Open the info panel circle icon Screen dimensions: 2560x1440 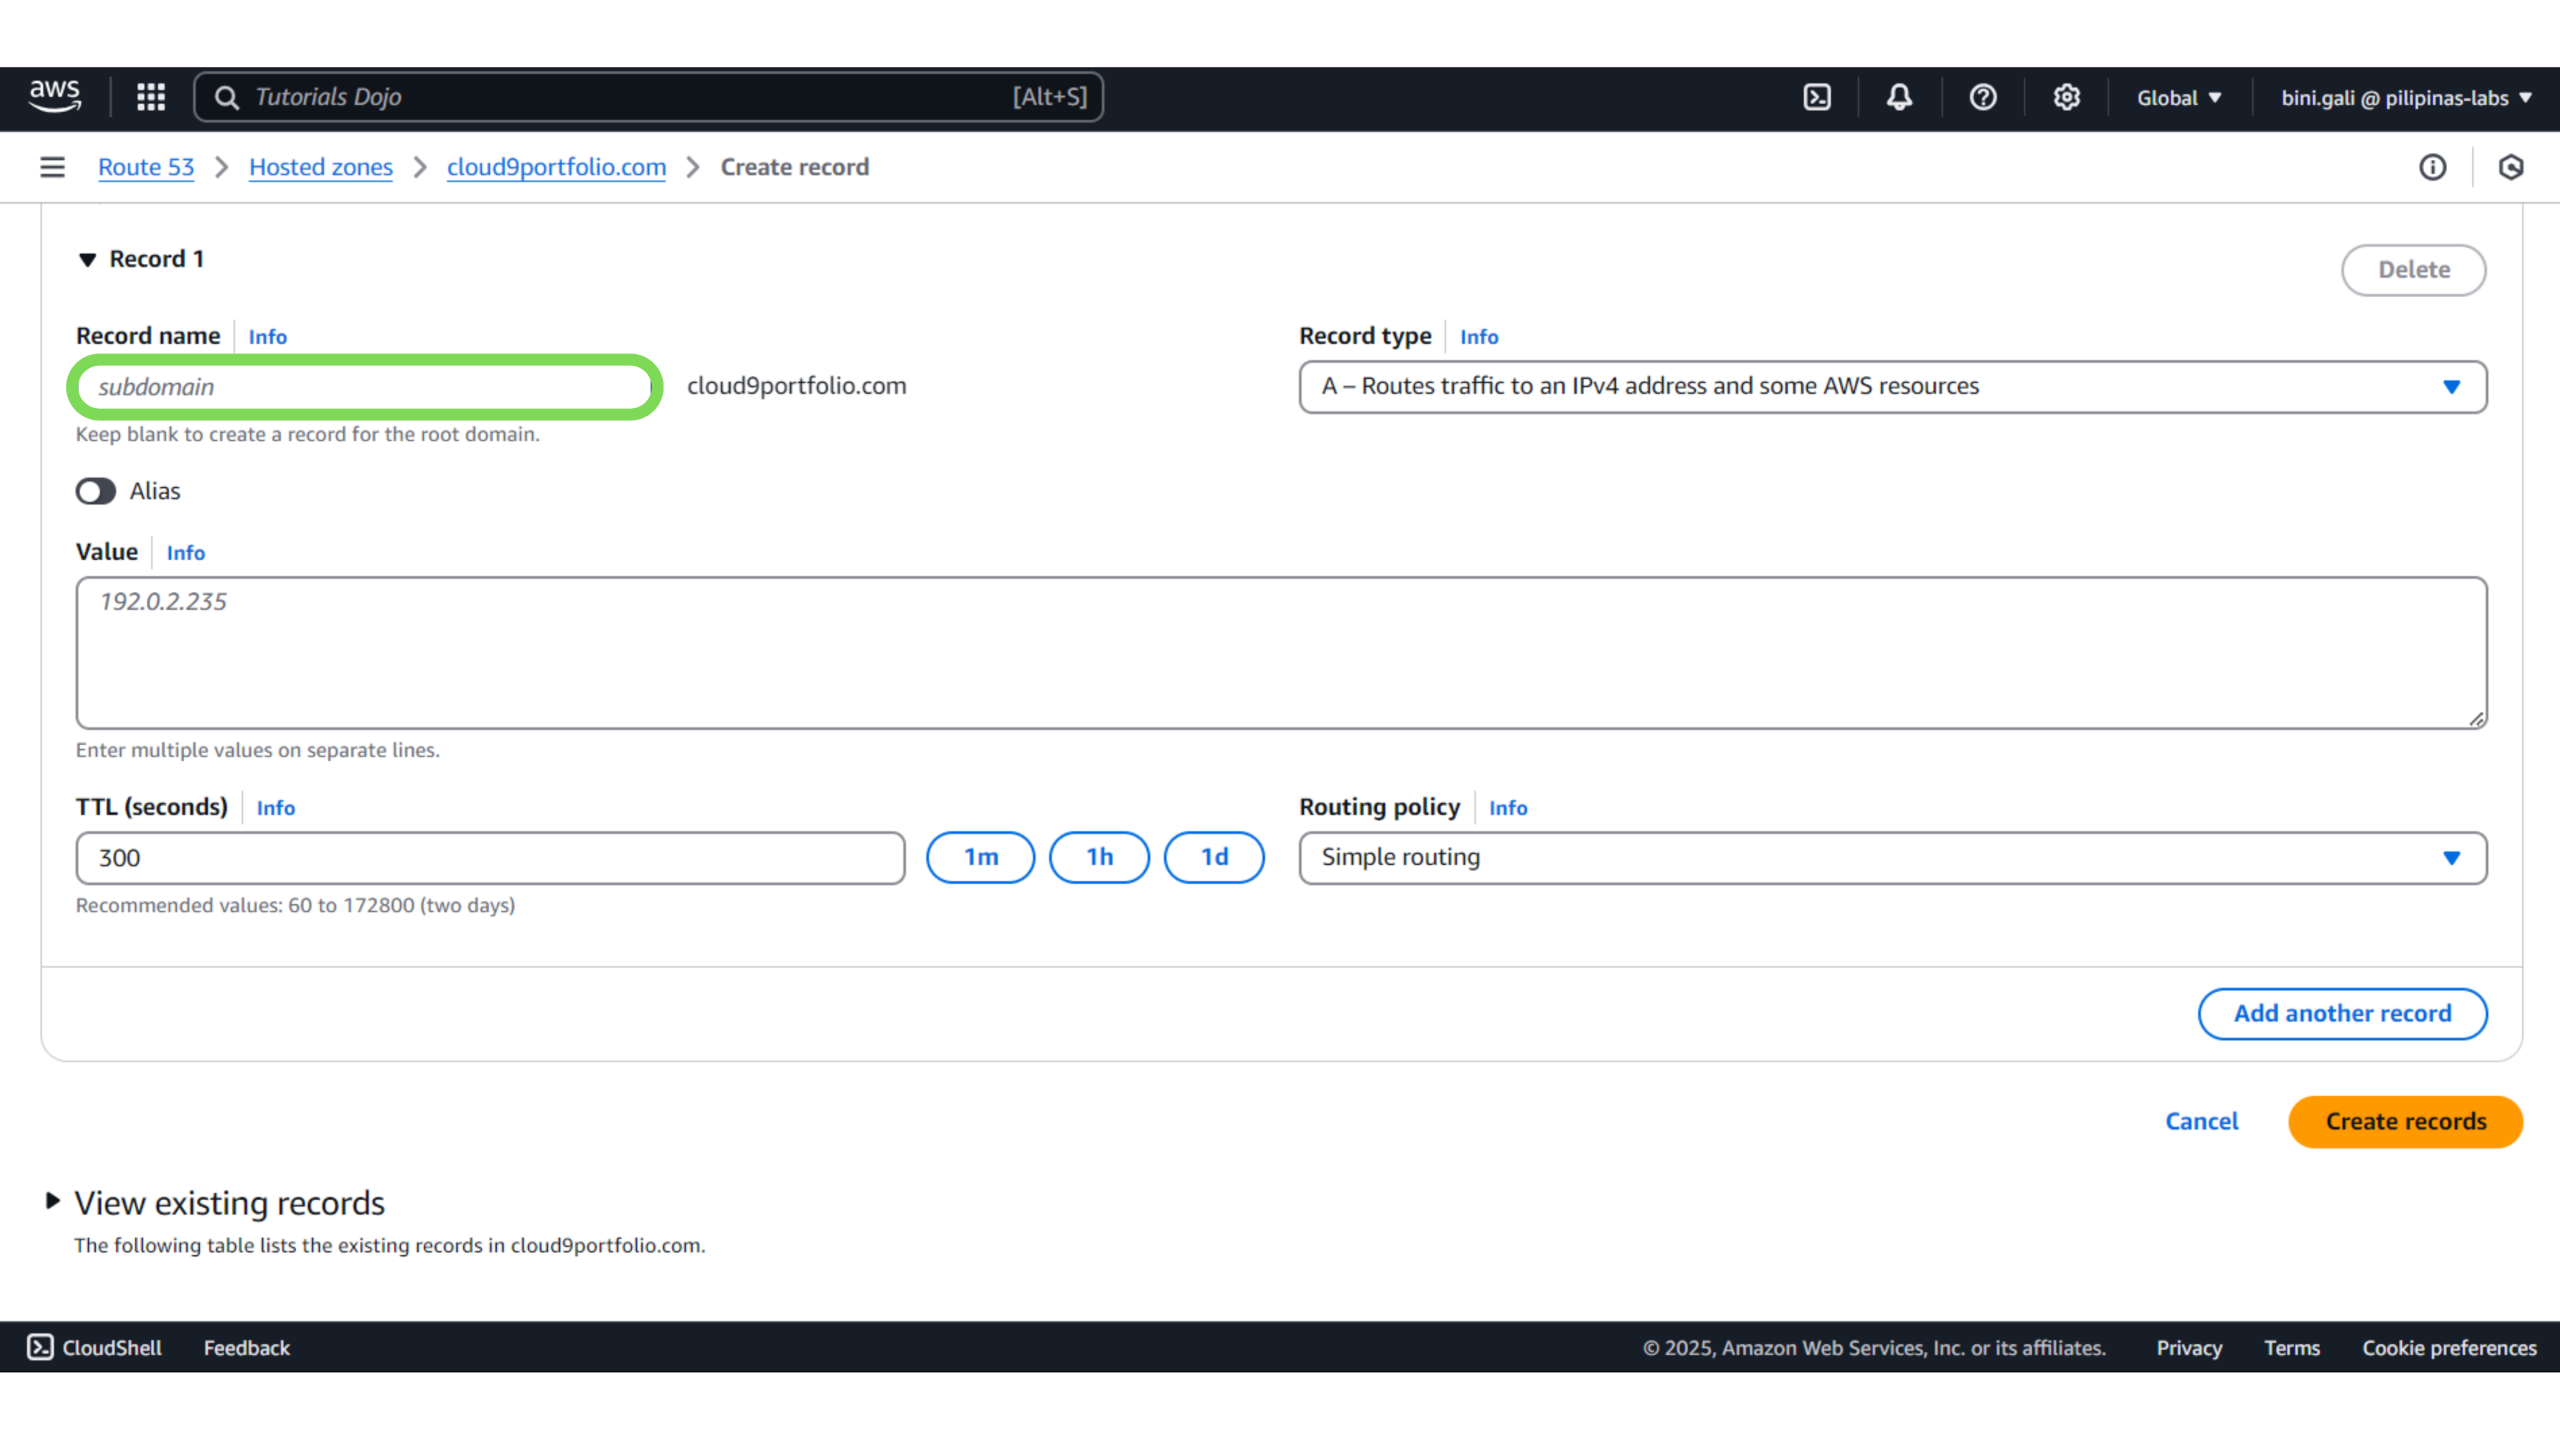(2432, 167)
